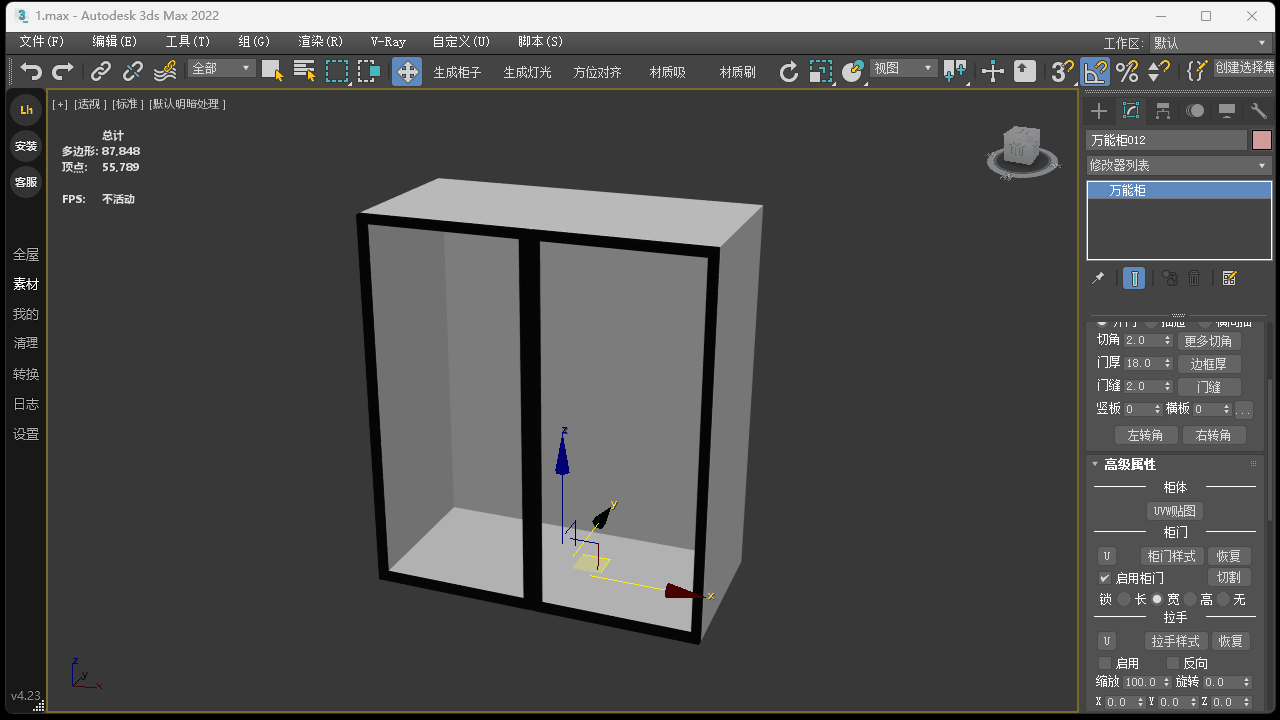The height and width of the screenshot is (720, 1280).
Task: Collapse the 高级属性 rollout
Action: 1129,464
